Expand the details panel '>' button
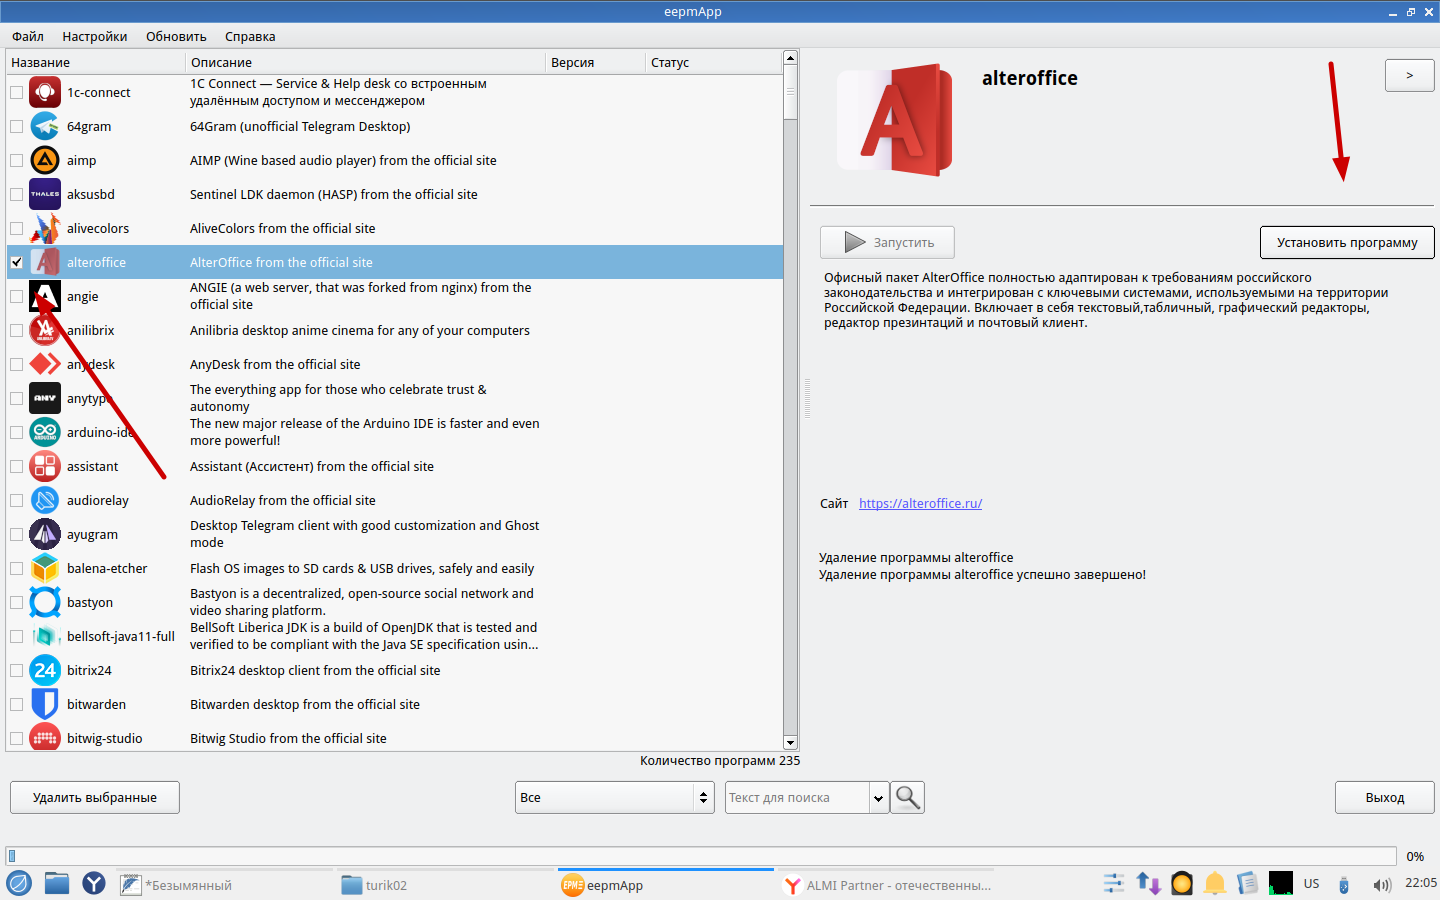The height and width of the screenshot is (900, 1440). [1409, 75]
